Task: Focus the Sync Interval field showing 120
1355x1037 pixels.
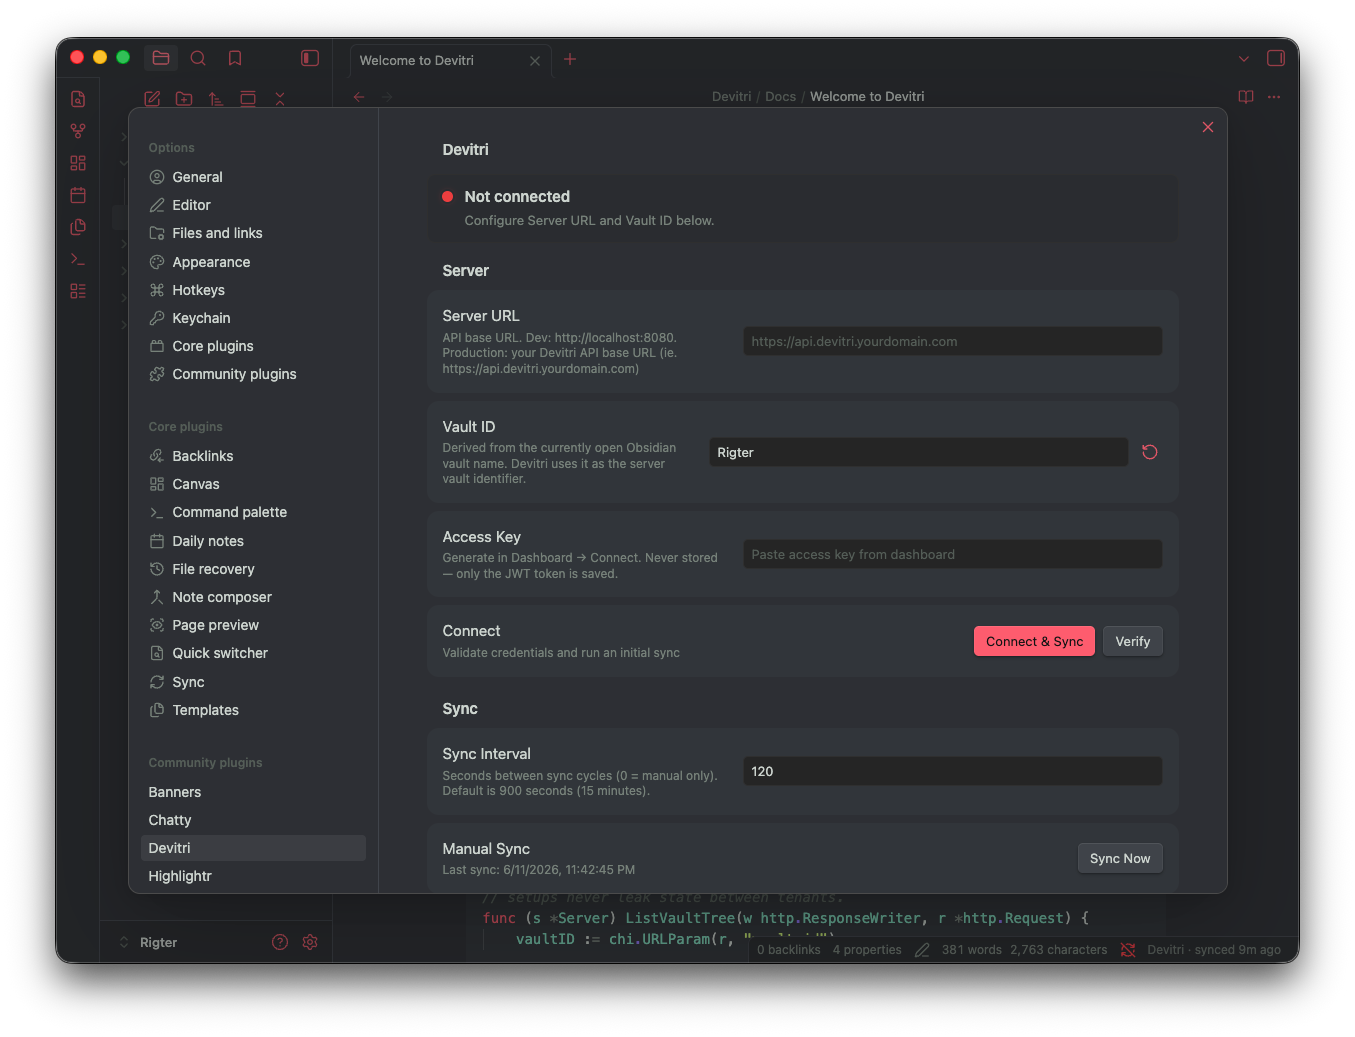Action: 953,771
